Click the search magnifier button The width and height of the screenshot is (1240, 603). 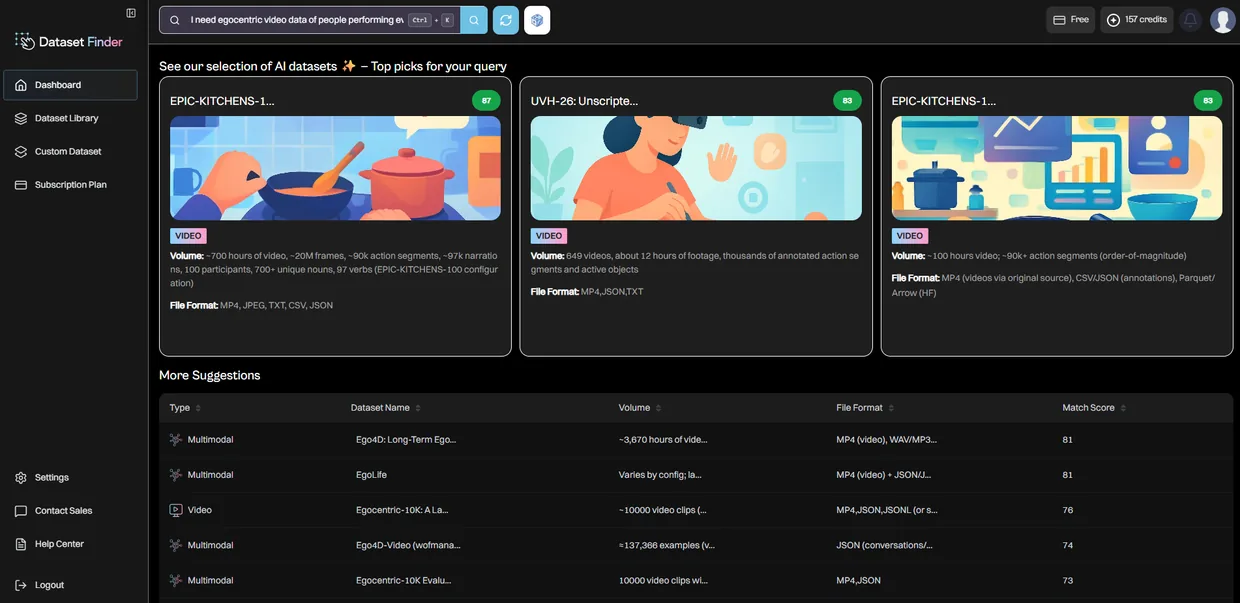coord(474,20)
